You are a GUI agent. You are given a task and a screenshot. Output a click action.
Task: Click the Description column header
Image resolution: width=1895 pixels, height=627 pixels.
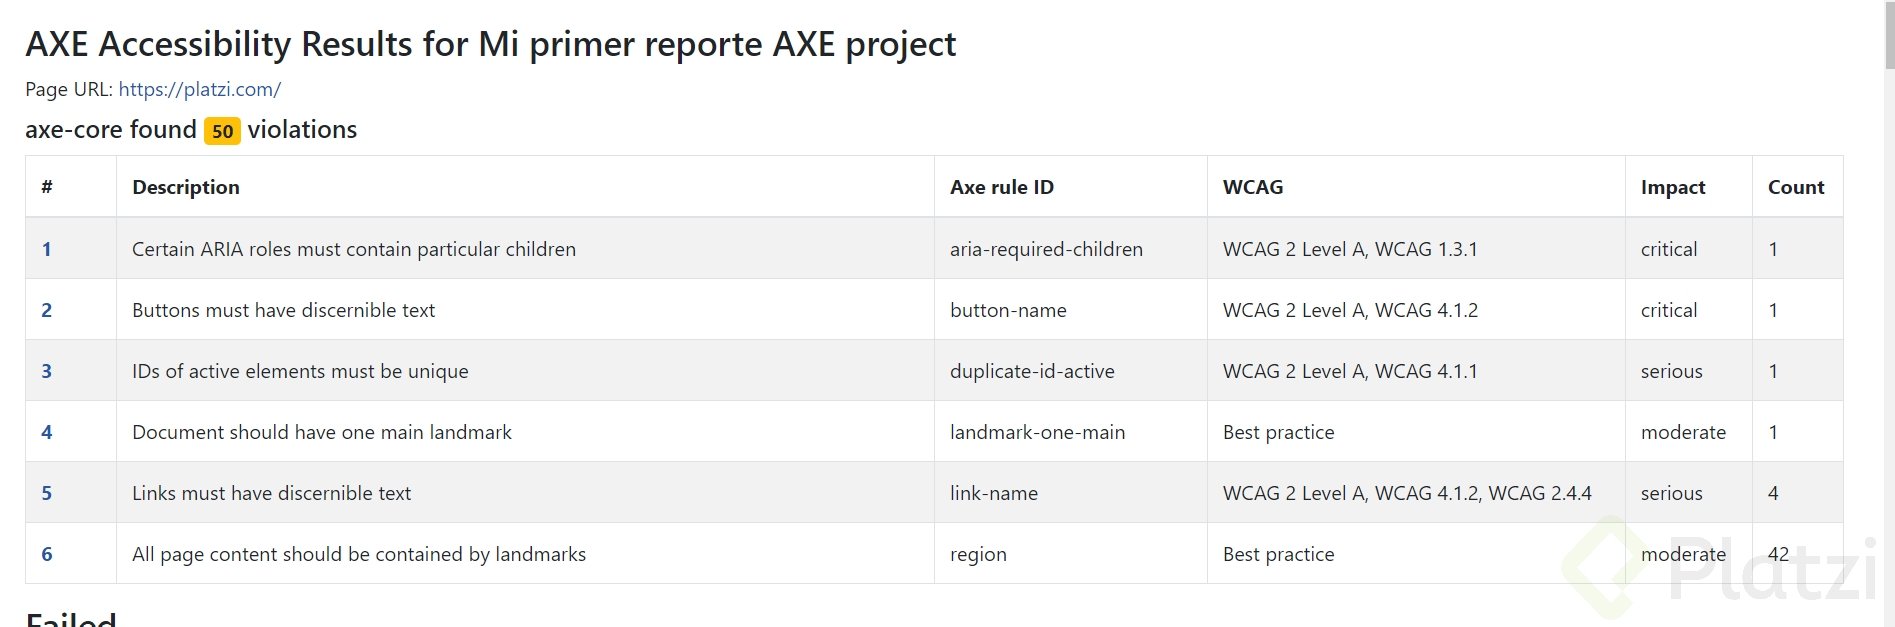[185, 187]
